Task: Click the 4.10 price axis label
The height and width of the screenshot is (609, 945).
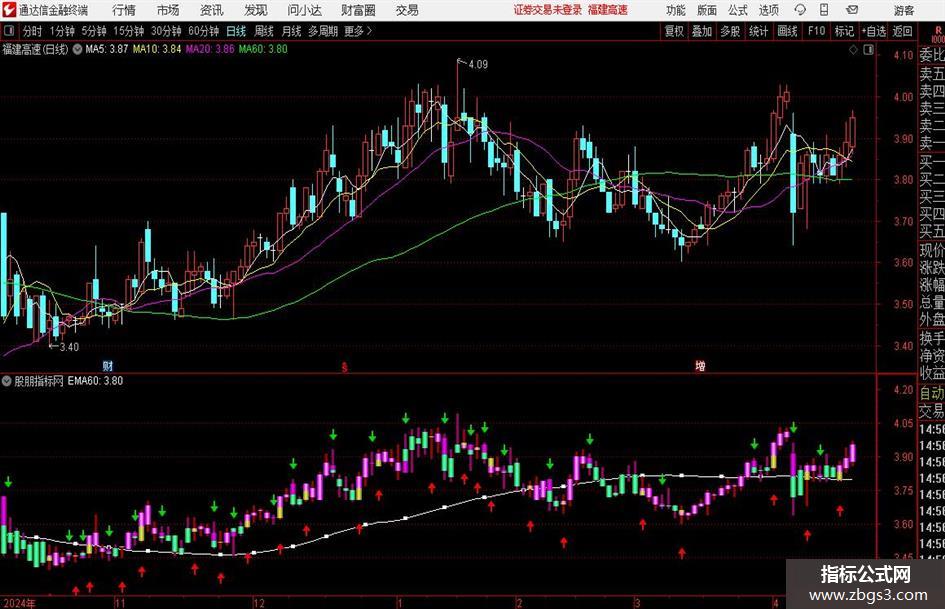Action: [903, 55]
